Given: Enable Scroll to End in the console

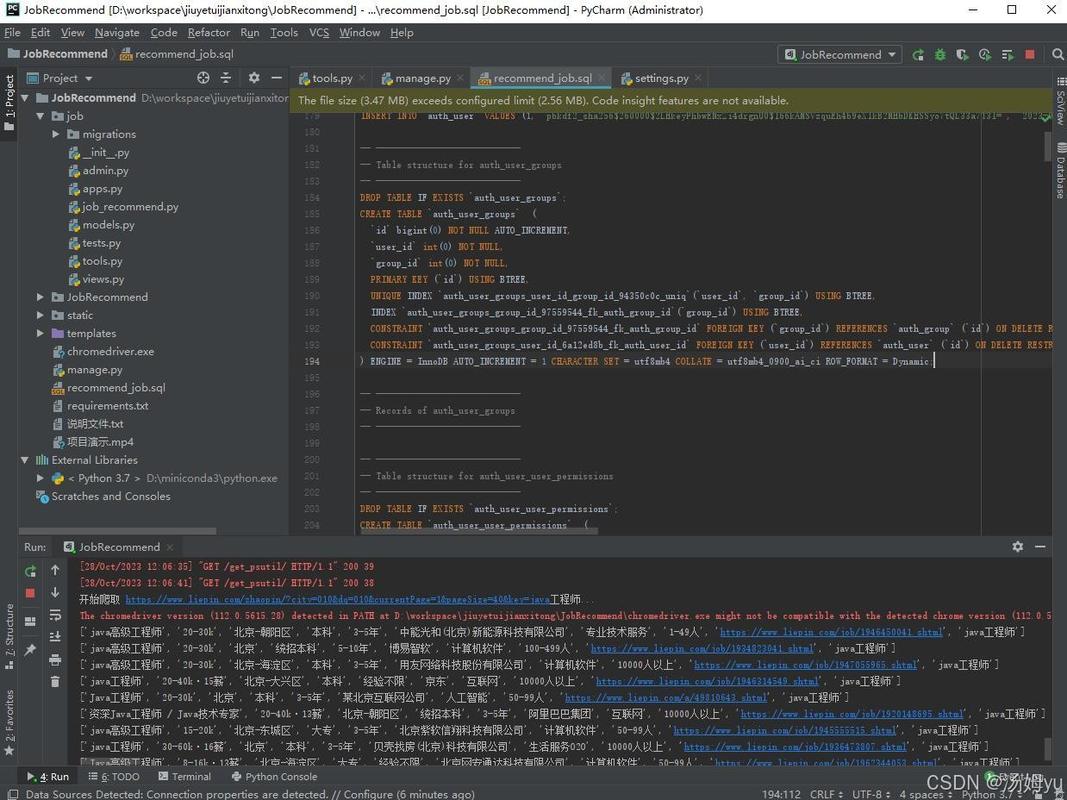Looking at the screenshot, I should coord(55,635).
